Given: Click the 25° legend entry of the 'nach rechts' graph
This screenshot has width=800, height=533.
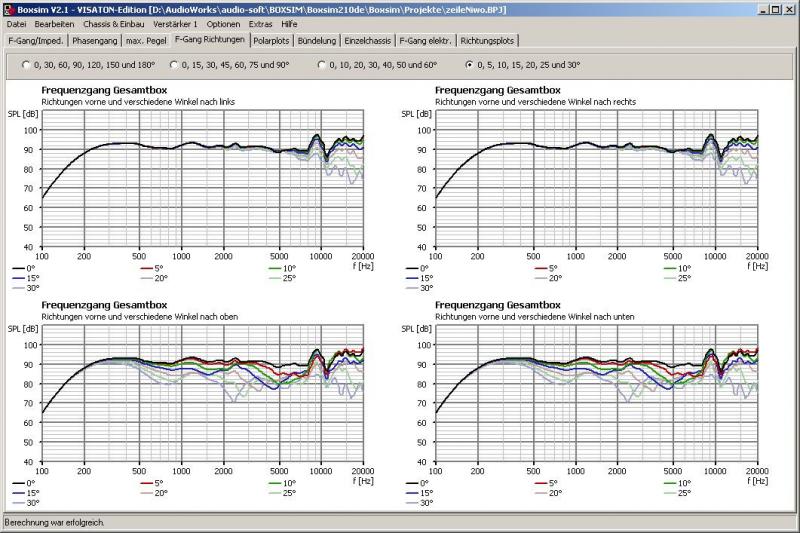Looking at the screenshot, I should point(678,278).
